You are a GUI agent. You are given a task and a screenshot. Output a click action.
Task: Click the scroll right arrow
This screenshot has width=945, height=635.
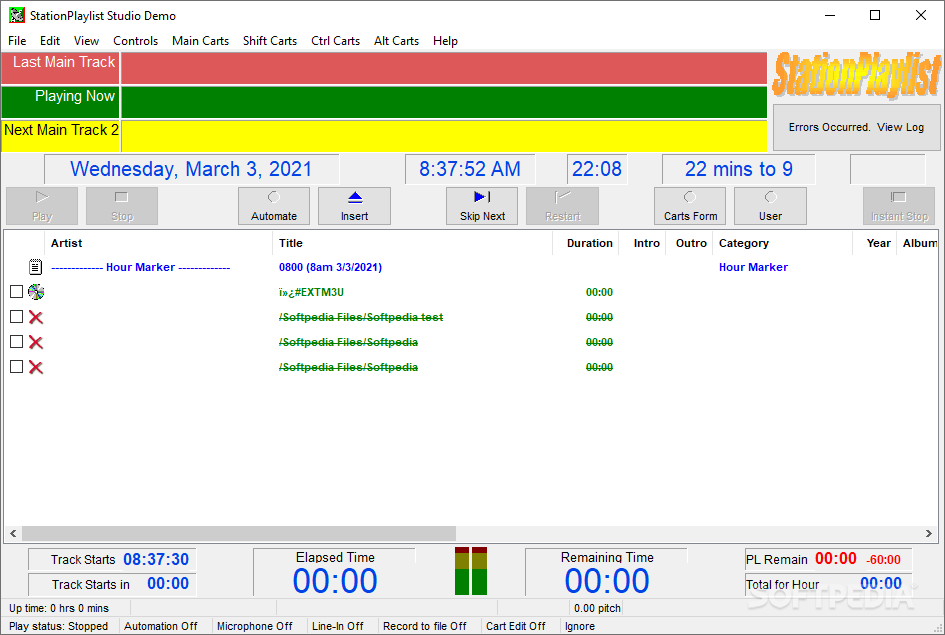[x=929, y=533]
